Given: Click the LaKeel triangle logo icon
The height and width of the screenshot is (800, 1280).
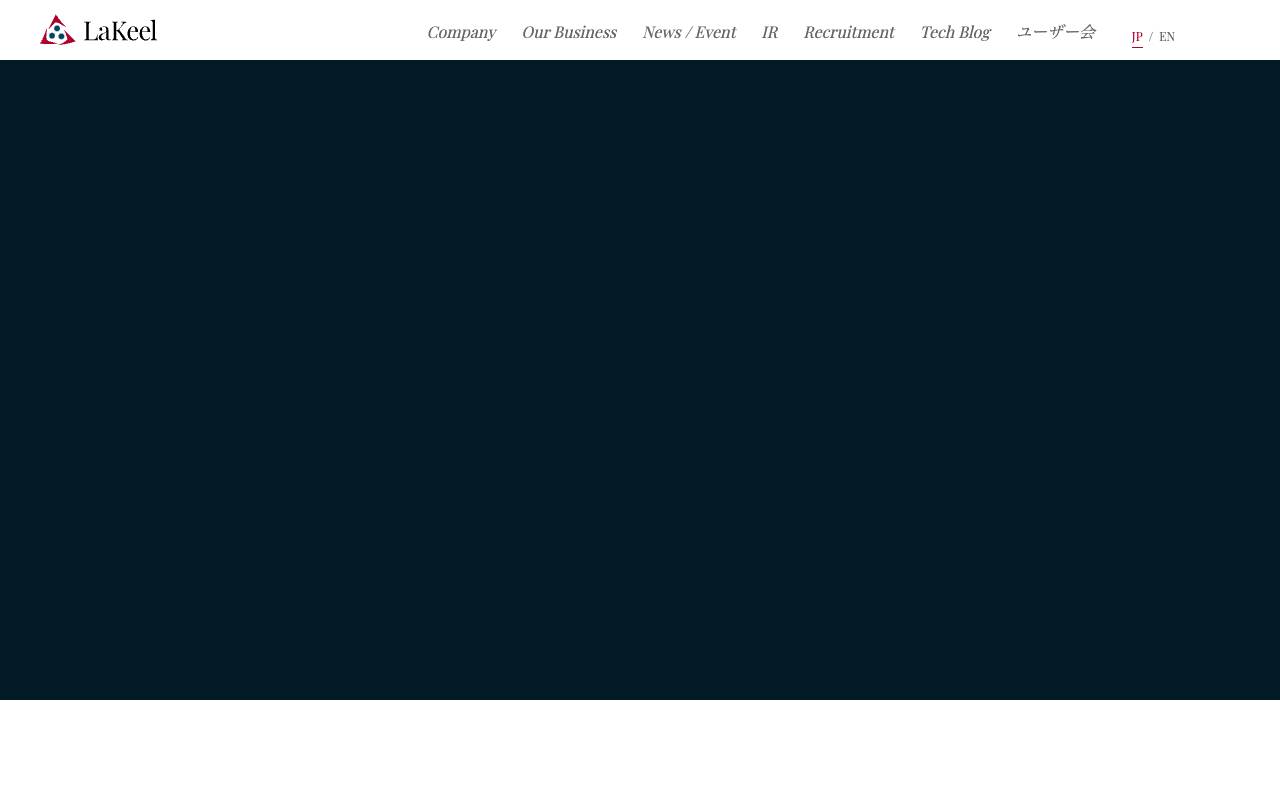Looking at the screenshot, I should coord(57,30).
